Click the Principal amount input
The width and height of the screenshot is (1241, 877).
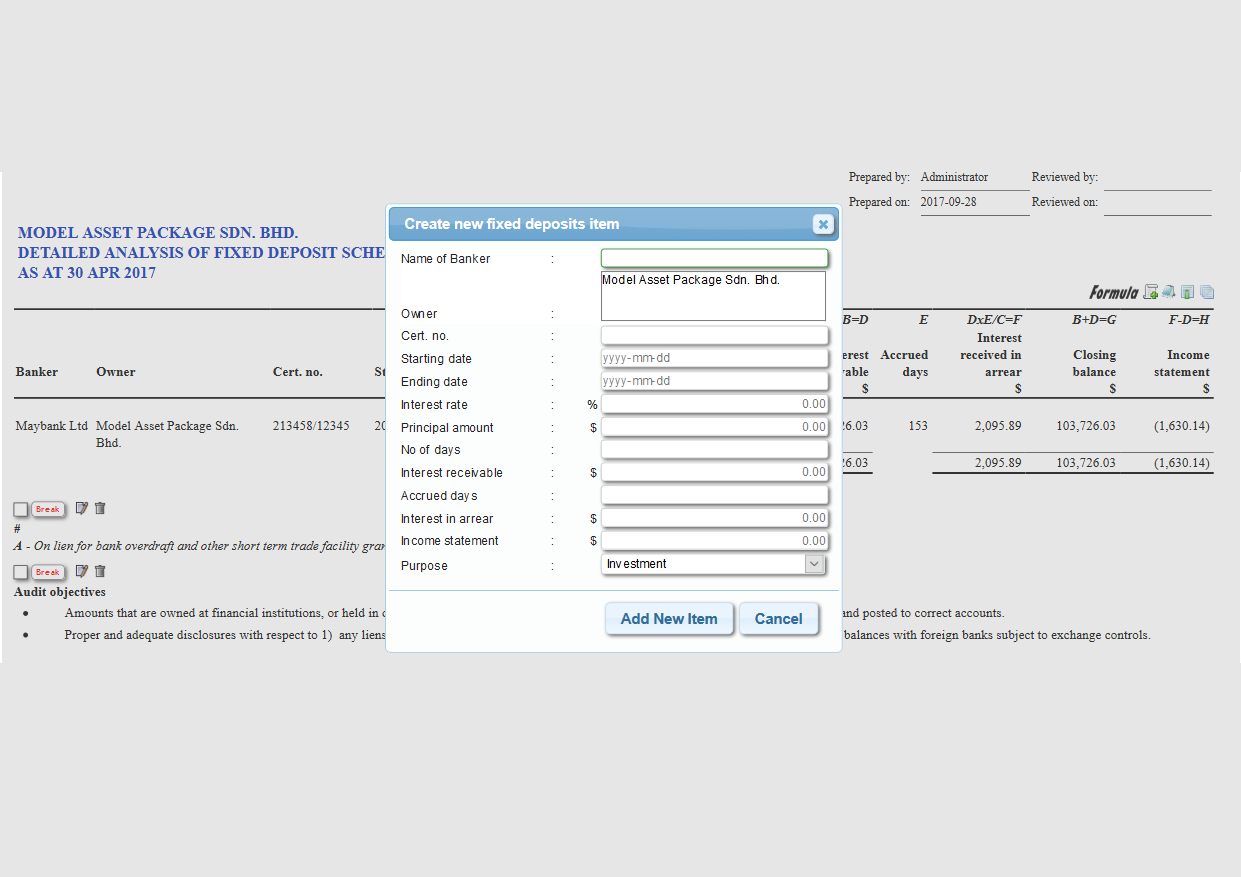(714, 427)
